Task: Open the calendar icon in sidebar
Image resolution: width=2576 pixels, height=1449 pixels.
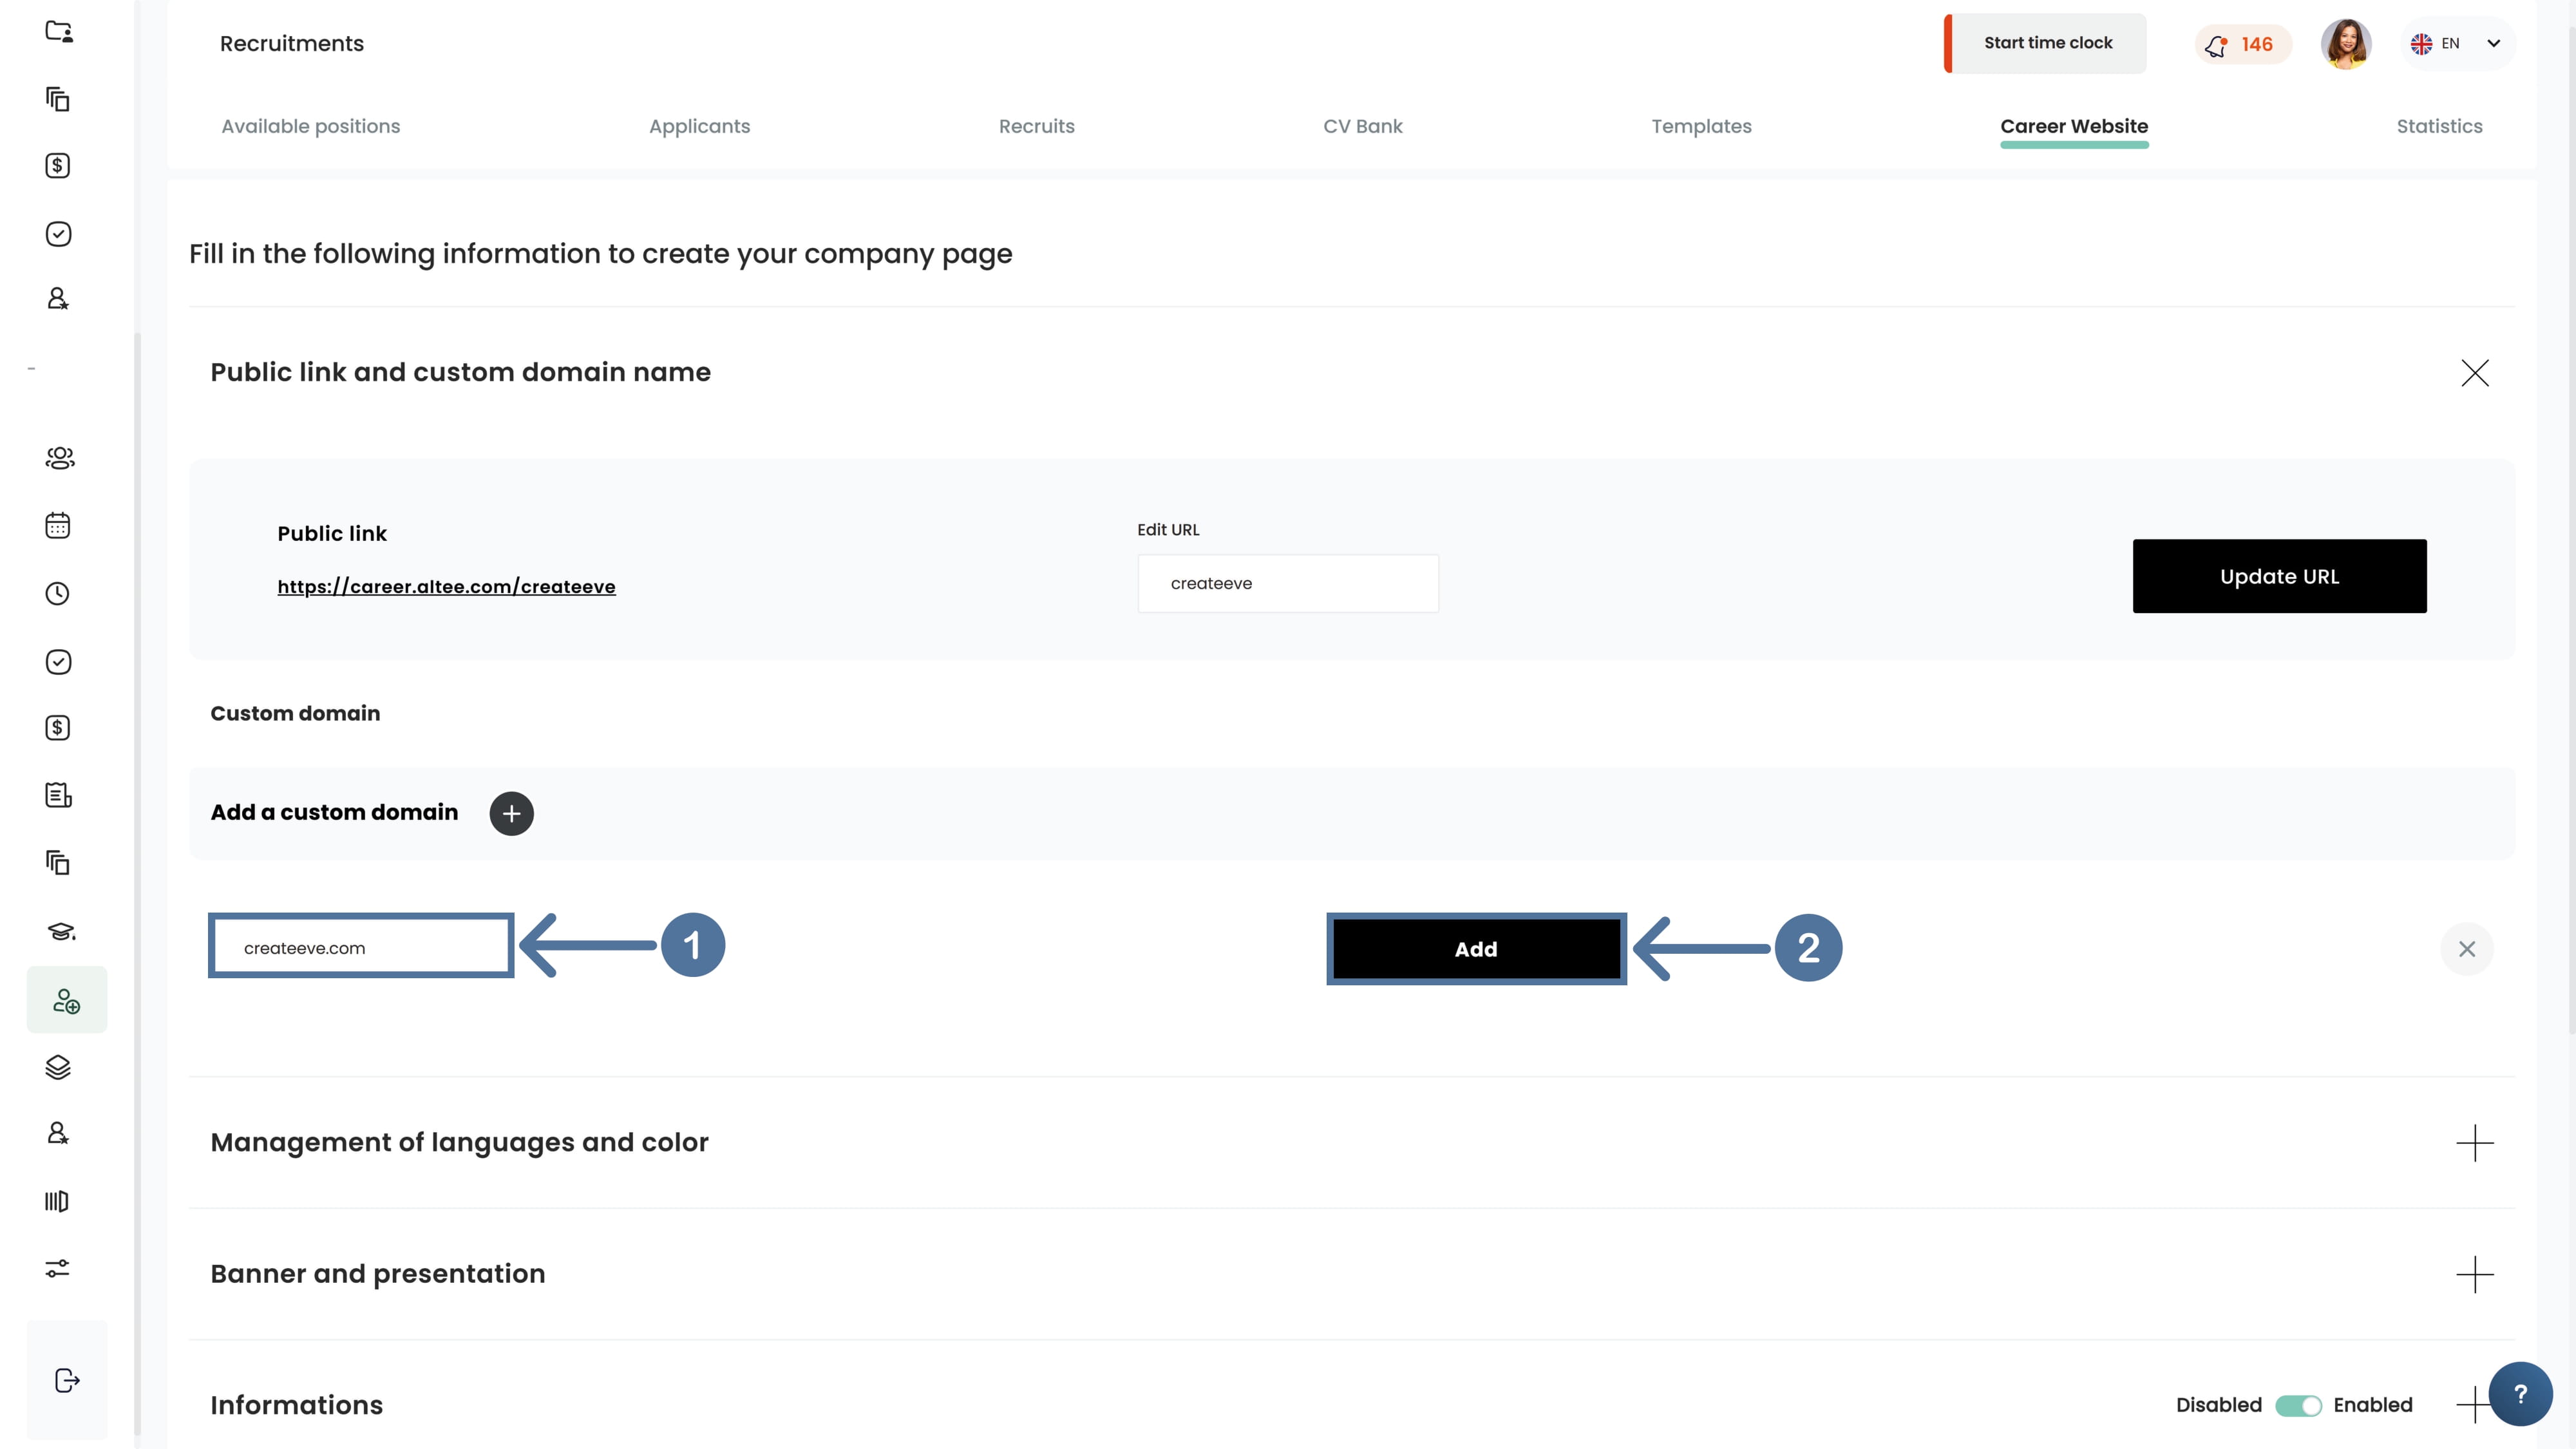Action: click(x=58, y=526)
